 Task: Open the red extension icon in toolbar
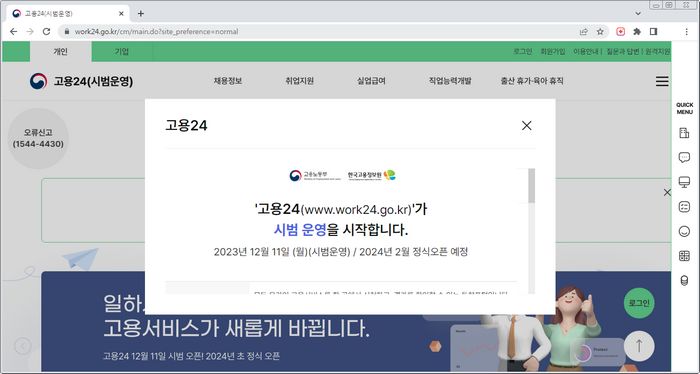coord(621,32)
